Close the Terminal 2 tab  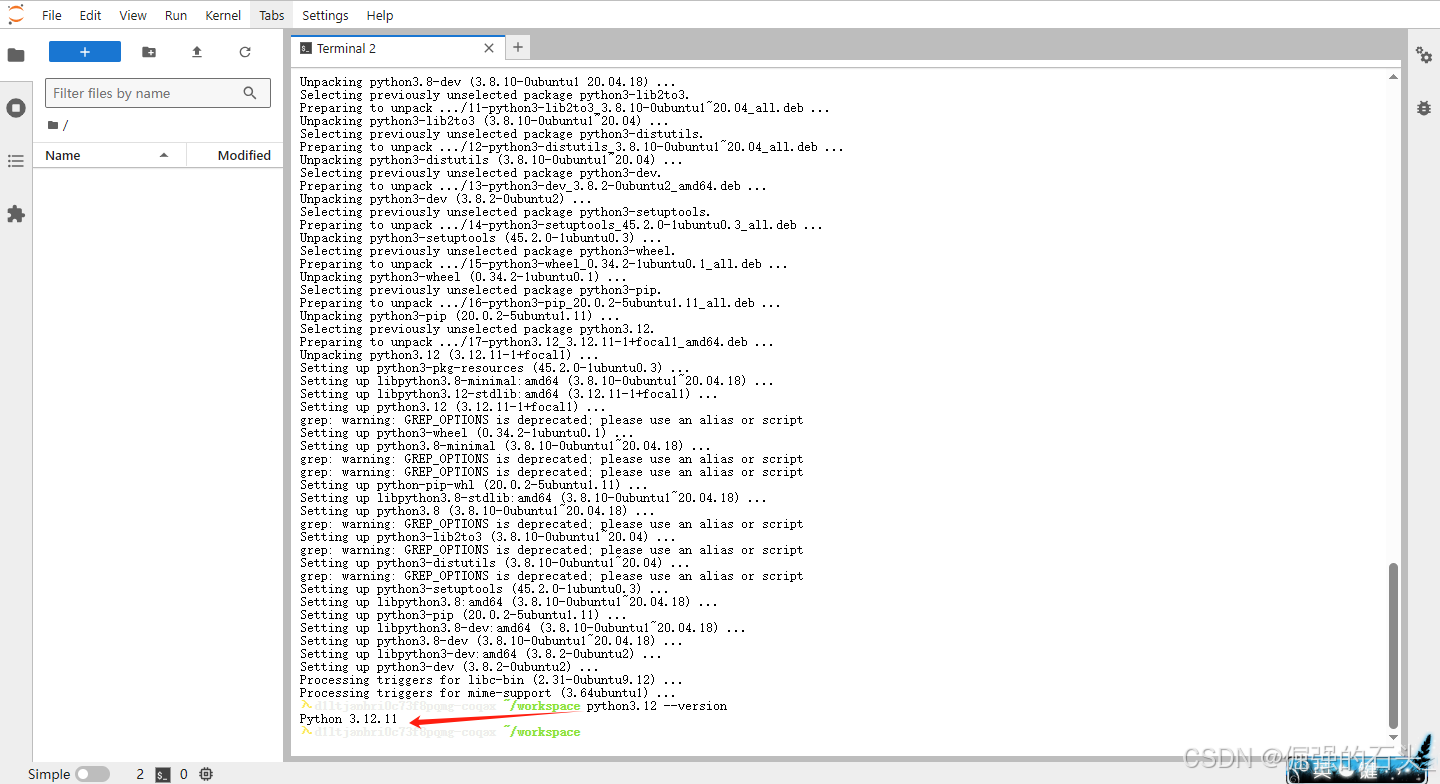pyautogui.click(x=489, y=48)
